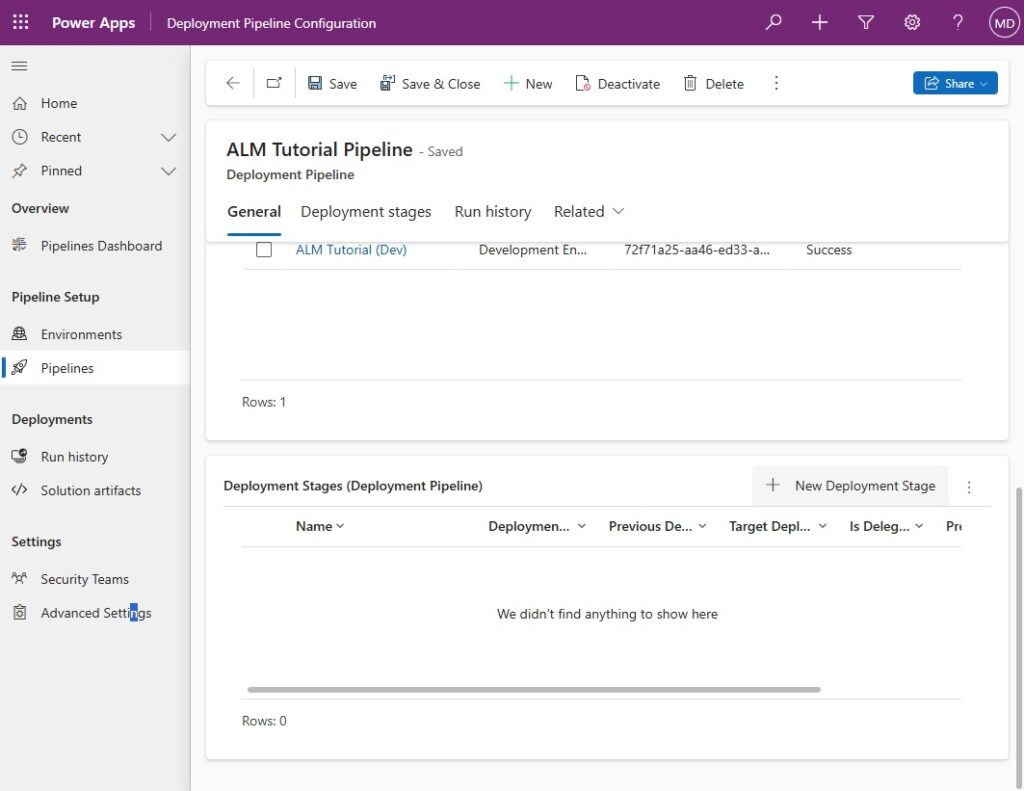This screenshot has width=1024, height=791.
Task: Switch to the Run history tab
Action: coord(493,212)
